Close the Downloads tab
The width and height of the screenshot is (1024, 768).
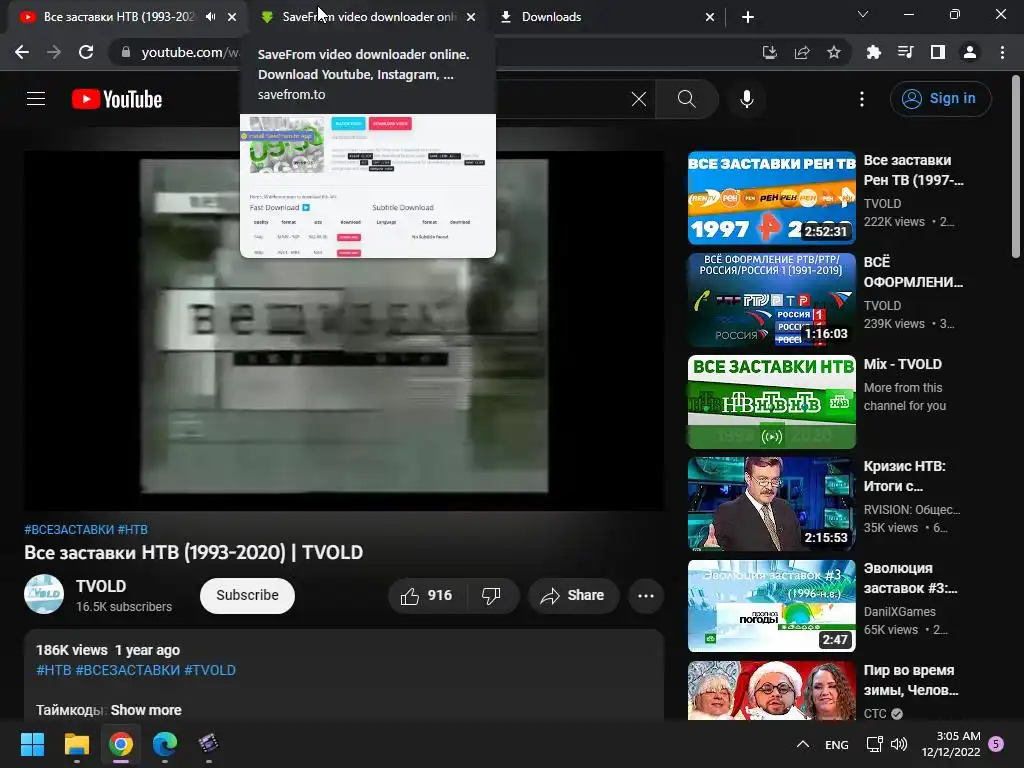[710, 17]
